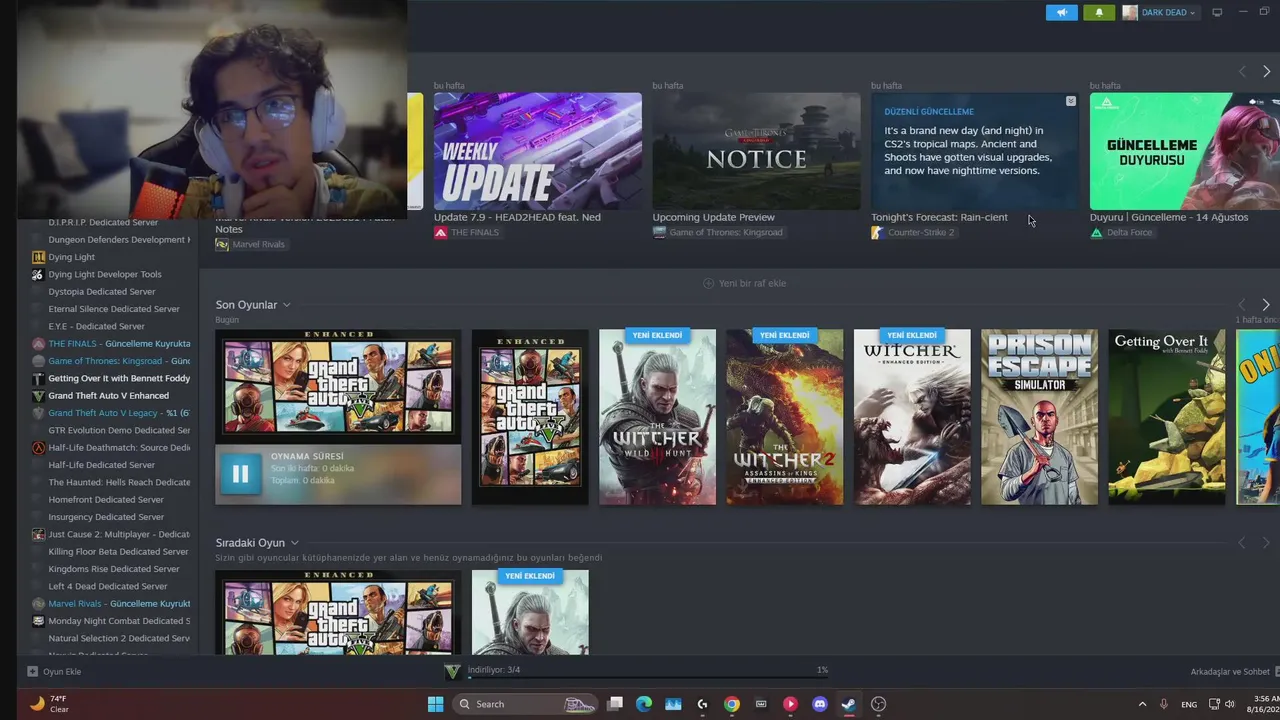This screenshot has height=720, width=1280.
Task: Click the Windows taskbar Search box
Action: pos(525,704)
